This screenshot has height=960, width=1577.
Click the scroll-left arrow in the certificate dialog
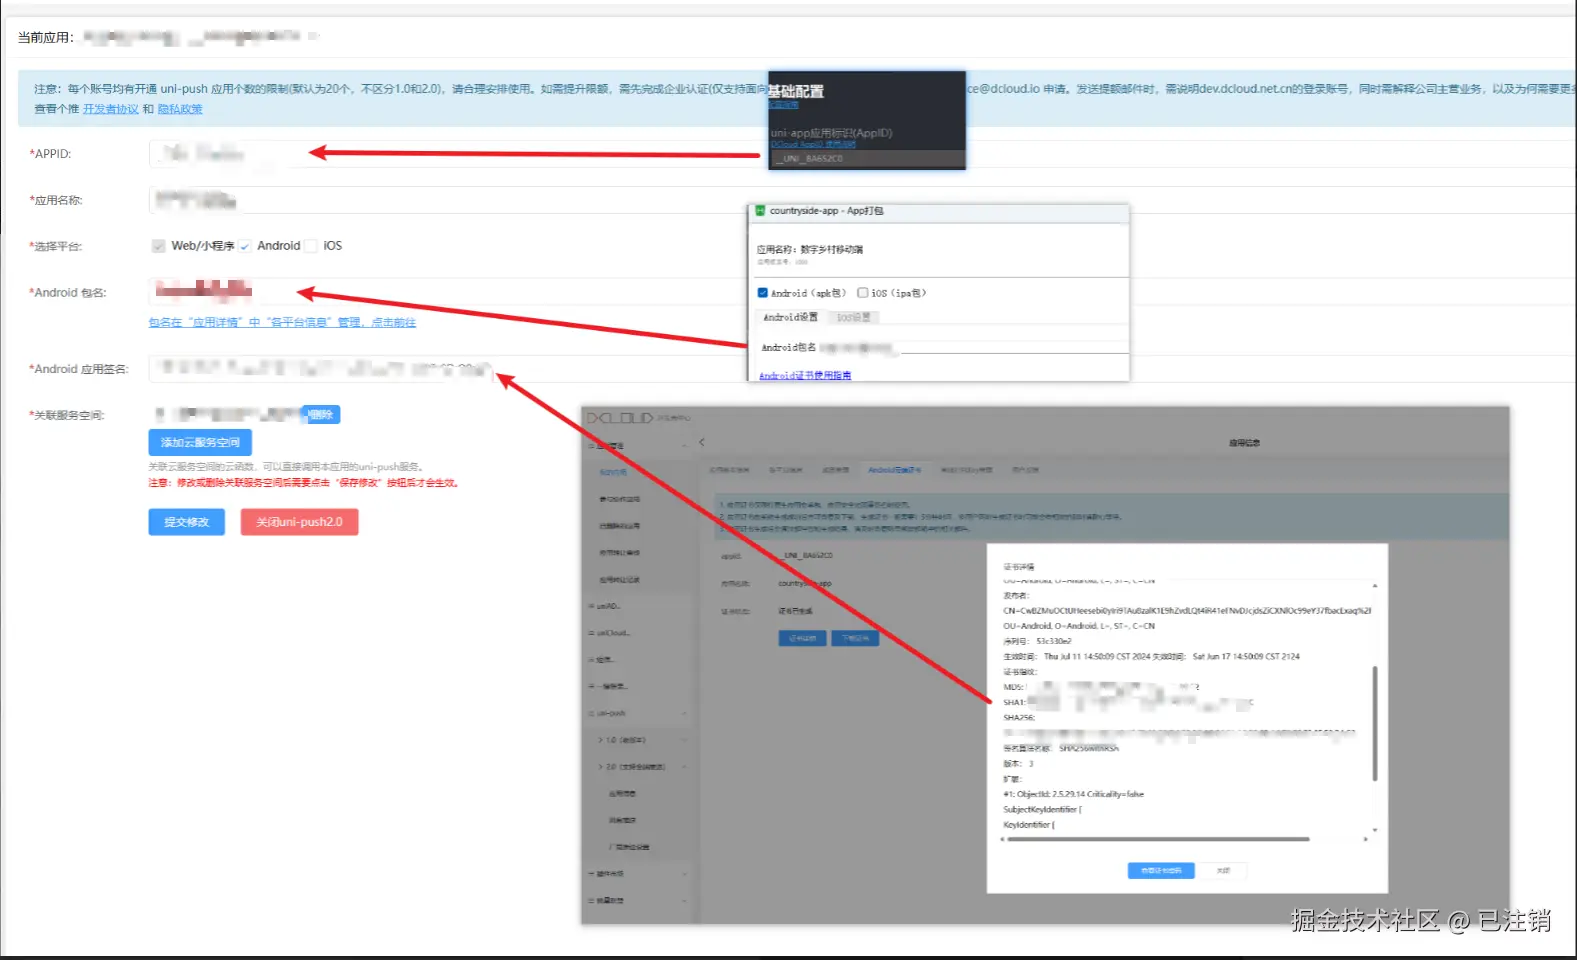pos(1003,839)
